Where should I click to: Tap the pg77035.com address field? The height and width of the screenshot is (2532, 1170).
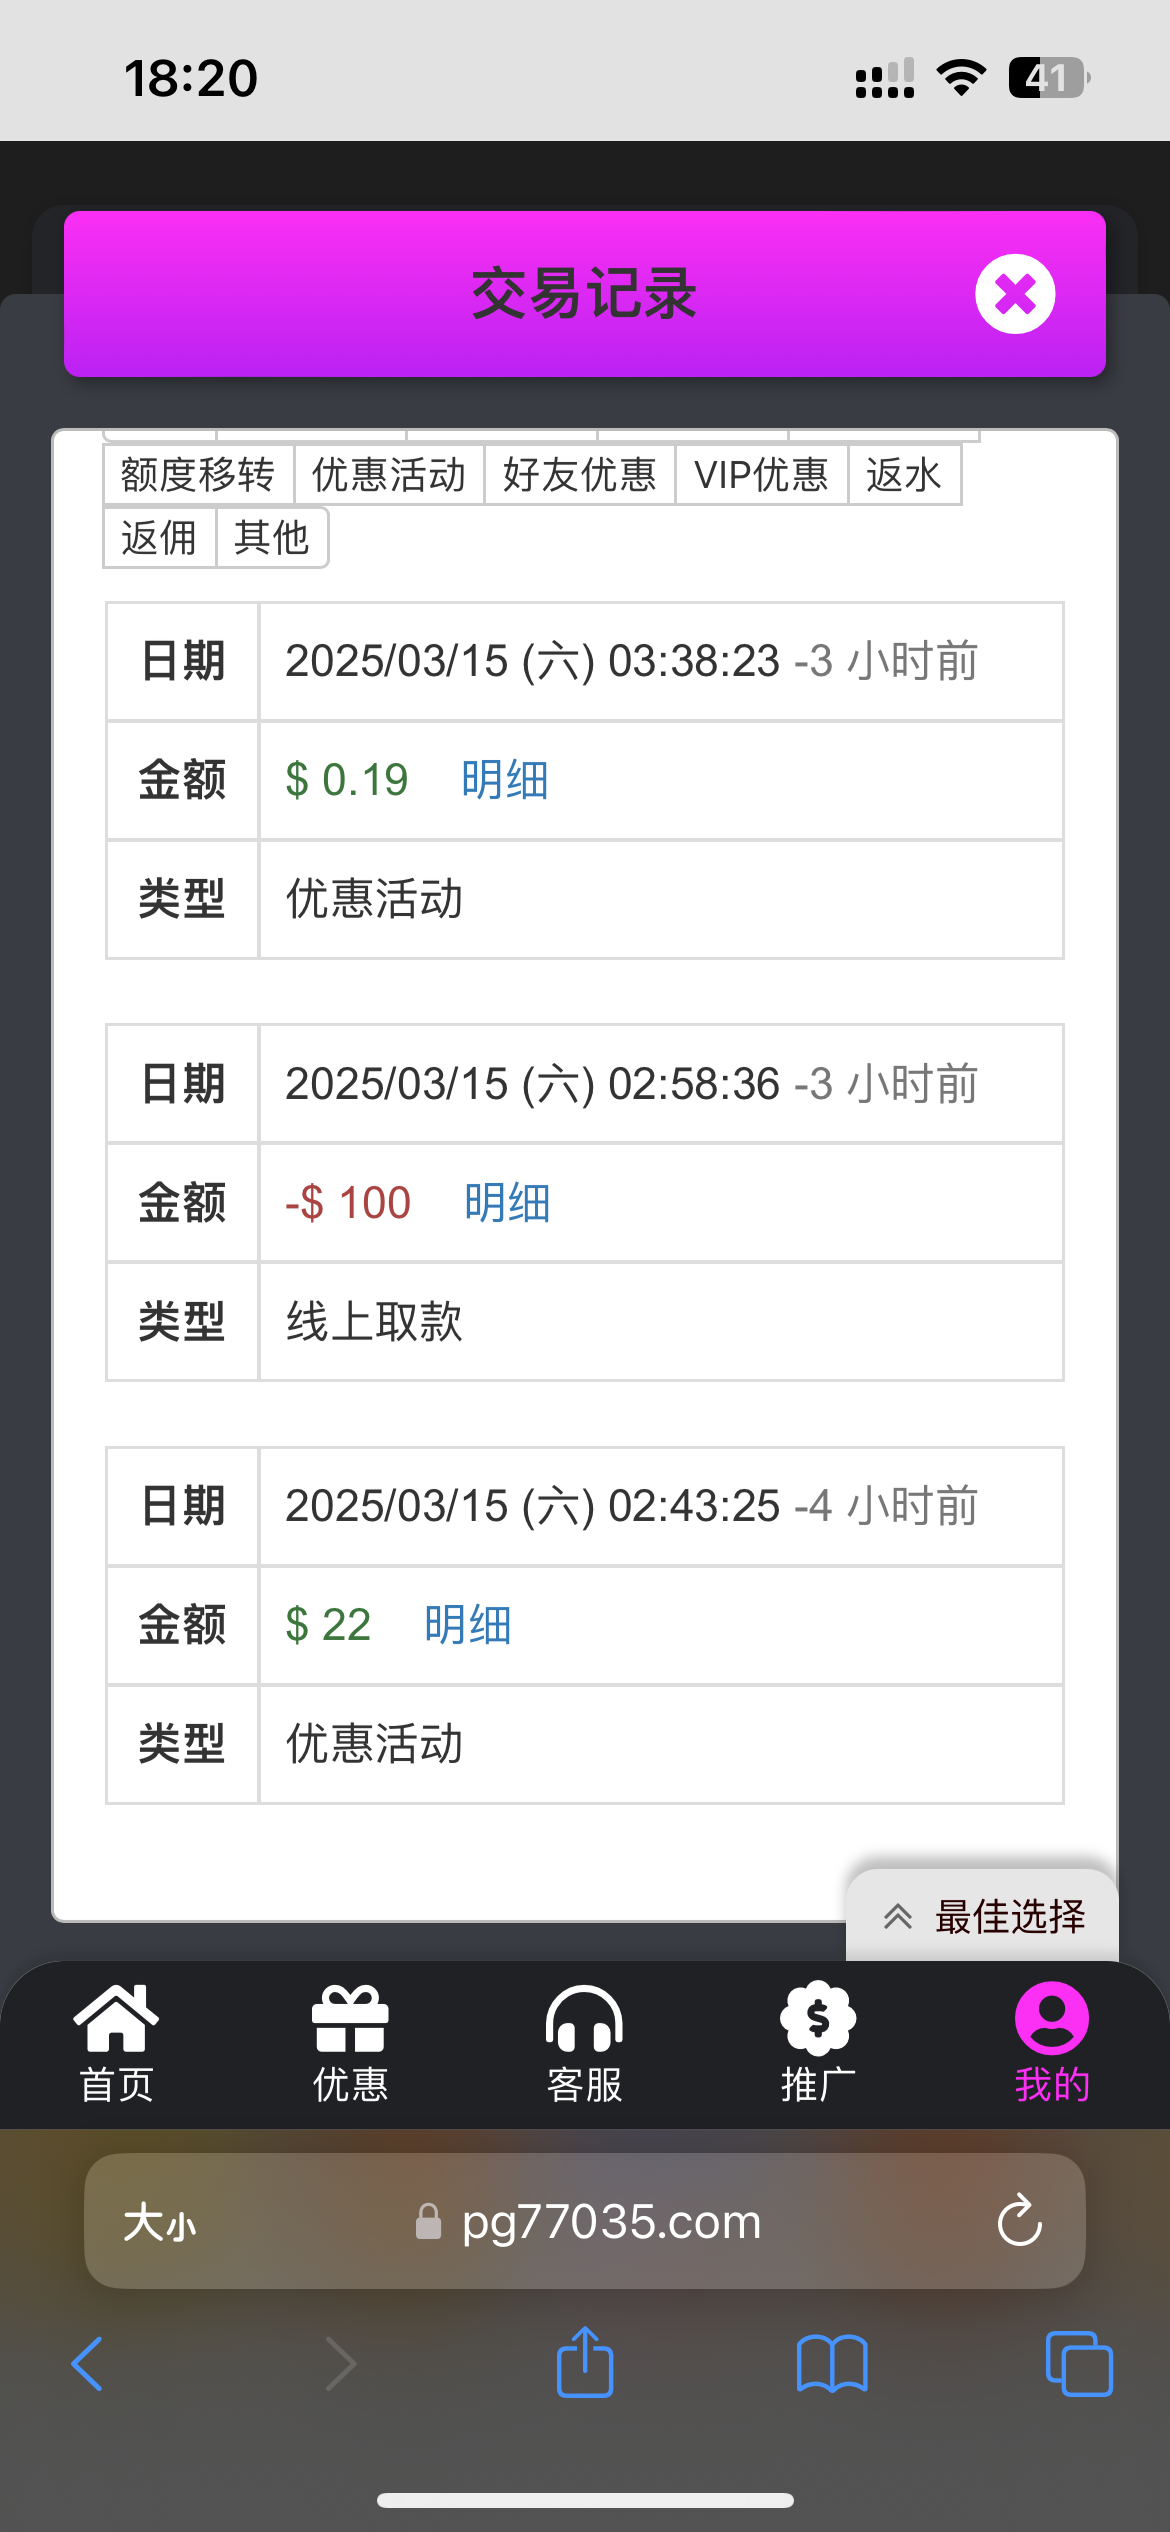(x=610, y=2221)
